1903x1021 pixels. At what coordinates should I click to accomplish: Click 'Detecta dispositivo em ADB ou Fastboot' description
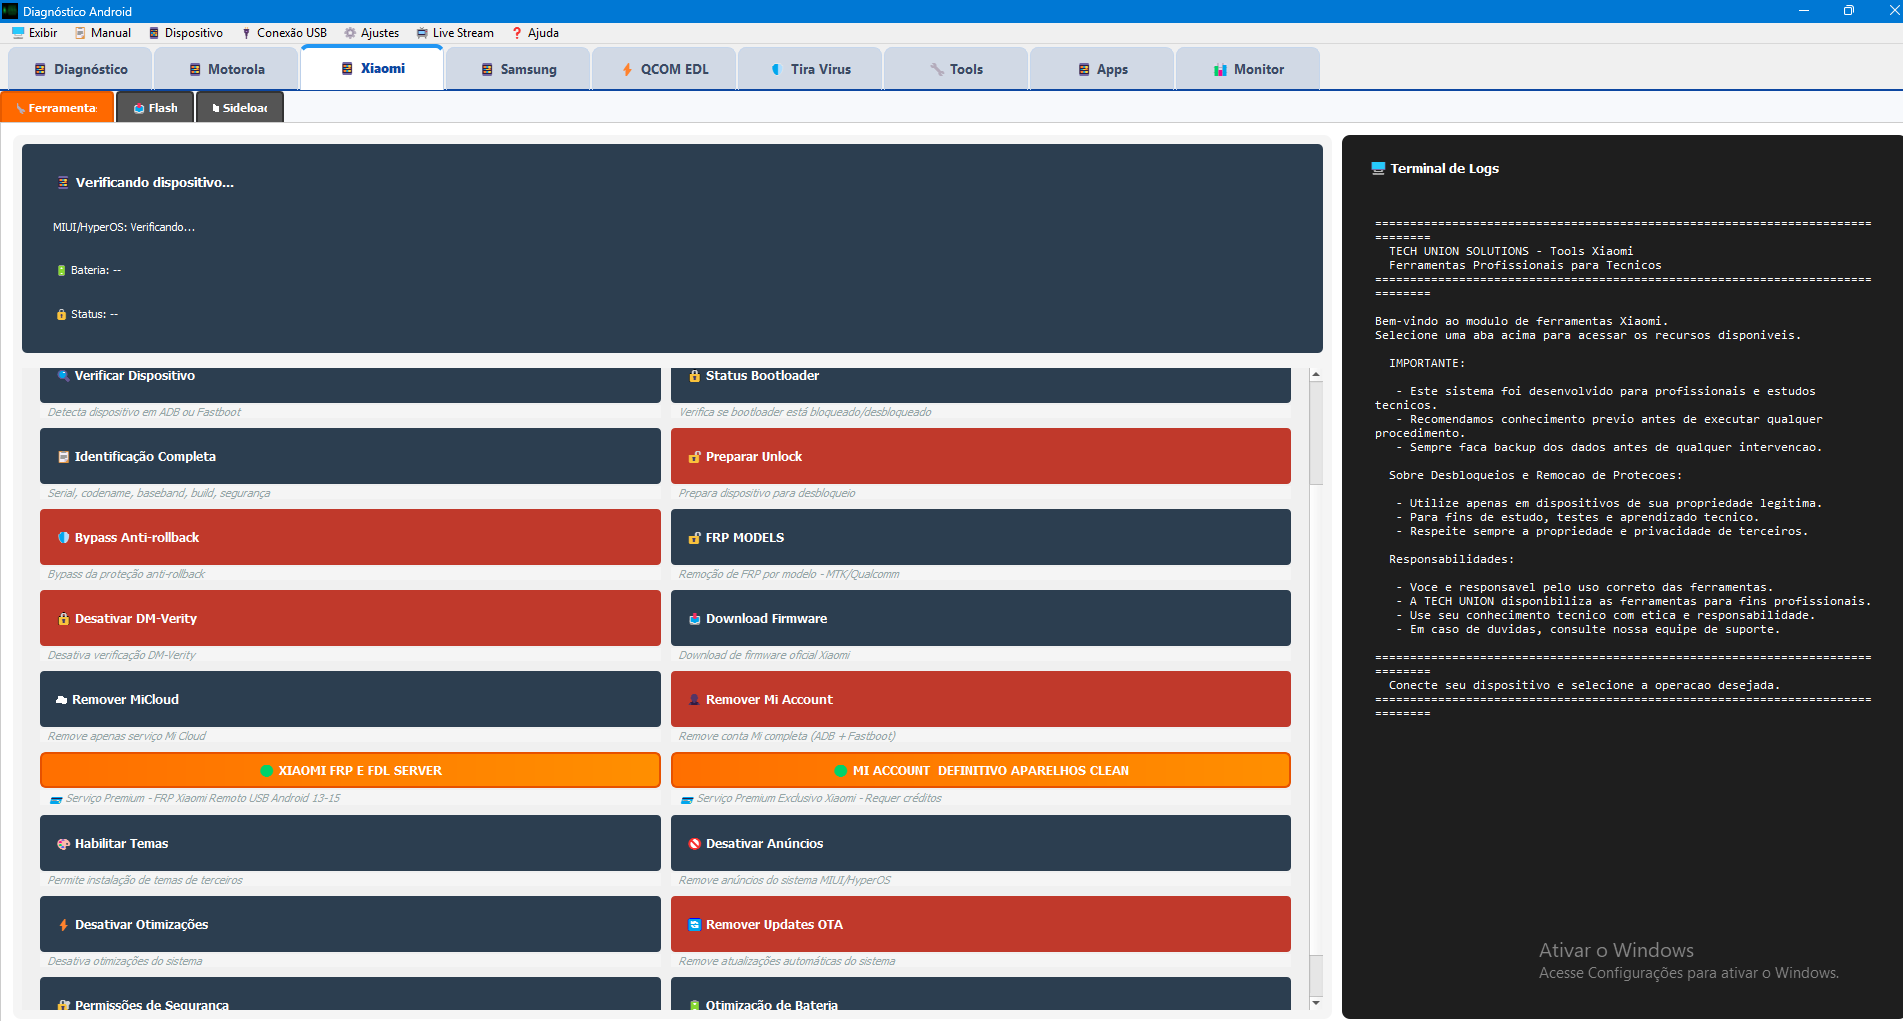pos(144,412)
